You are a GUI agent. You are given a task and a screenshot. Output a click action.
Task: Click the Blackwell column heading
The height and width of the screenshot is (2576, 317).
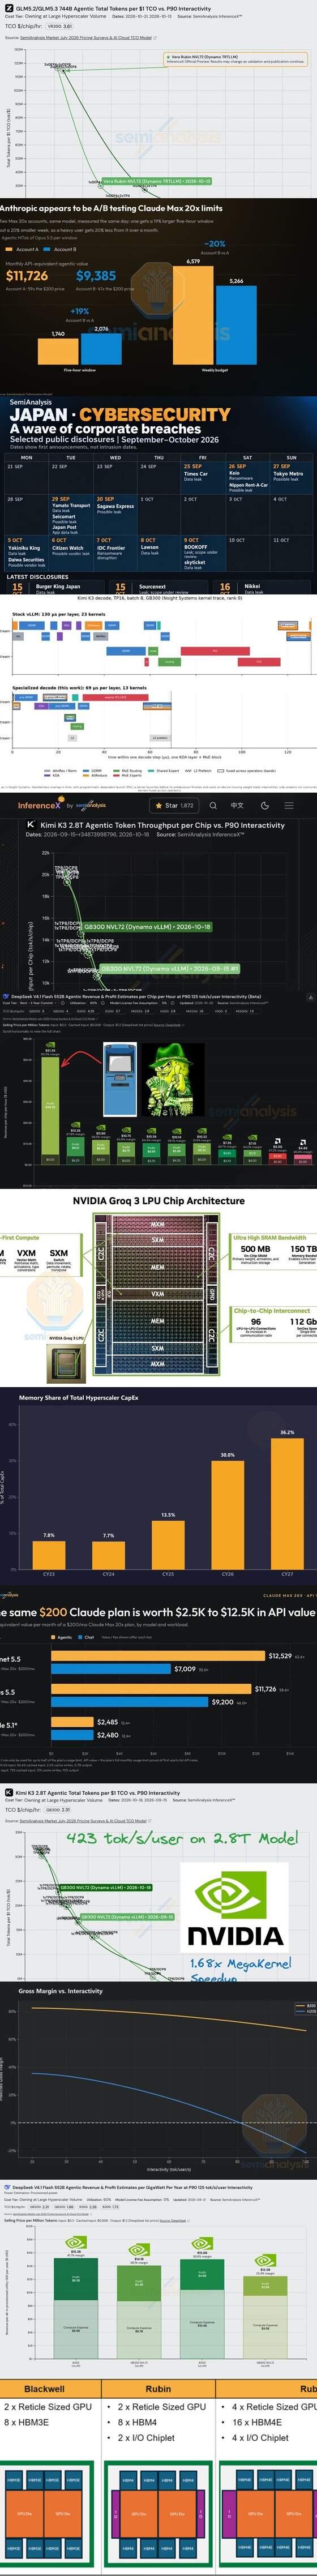45,2389
